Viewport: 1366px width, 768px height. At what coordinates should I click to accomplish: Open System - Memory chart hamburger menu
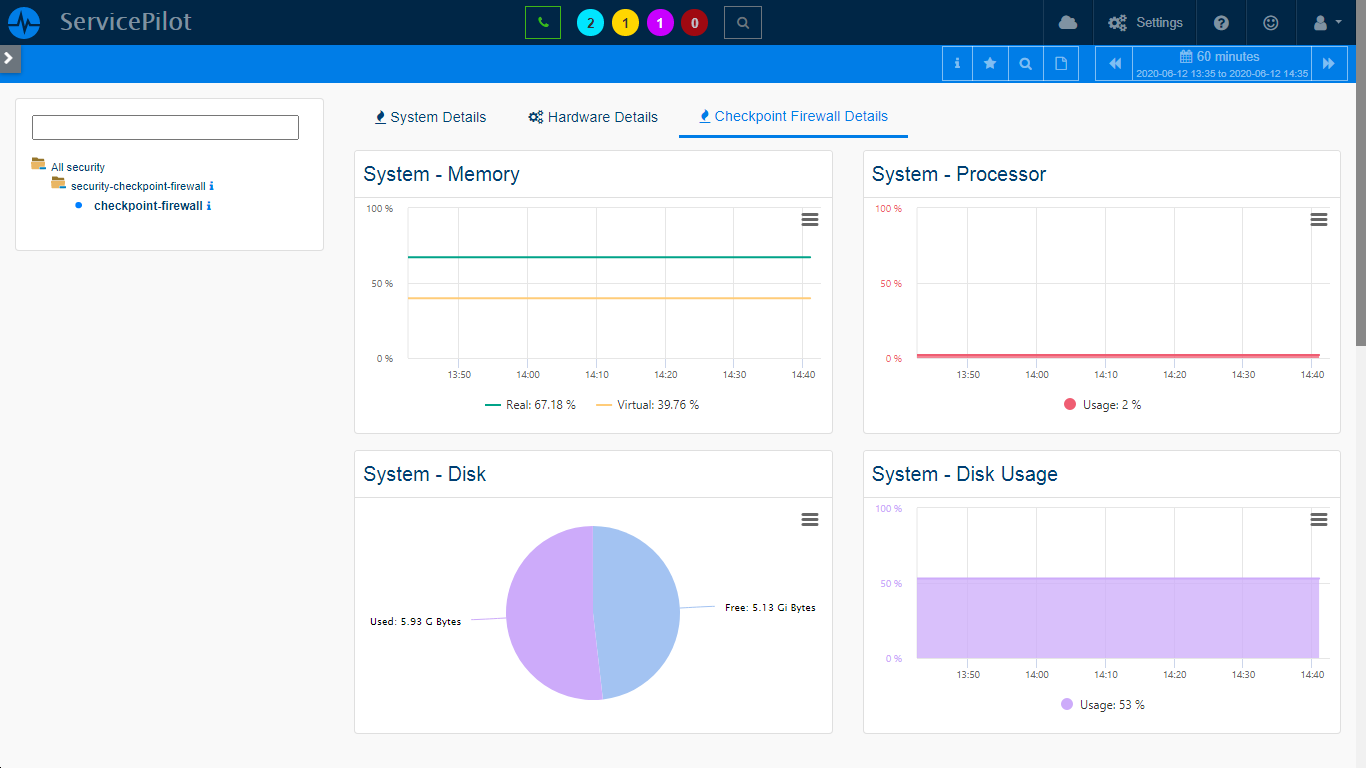tap(810, 220)
